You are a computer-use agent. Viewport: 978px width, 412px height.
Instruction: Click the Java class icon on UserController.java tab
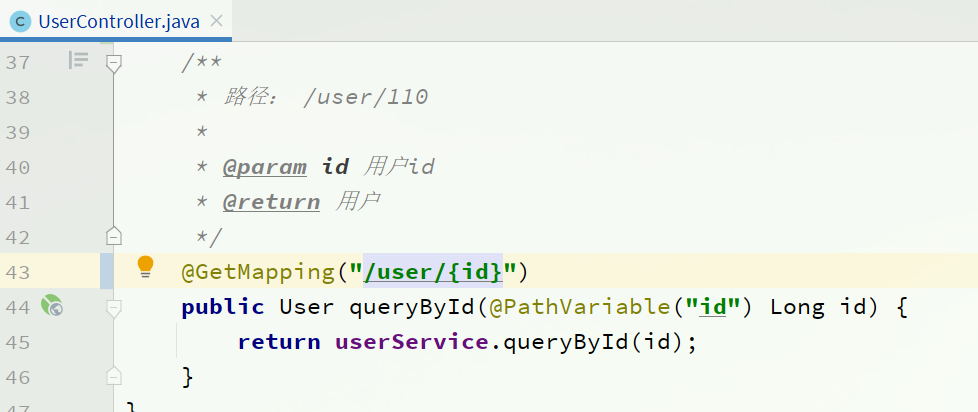(21, 22)
